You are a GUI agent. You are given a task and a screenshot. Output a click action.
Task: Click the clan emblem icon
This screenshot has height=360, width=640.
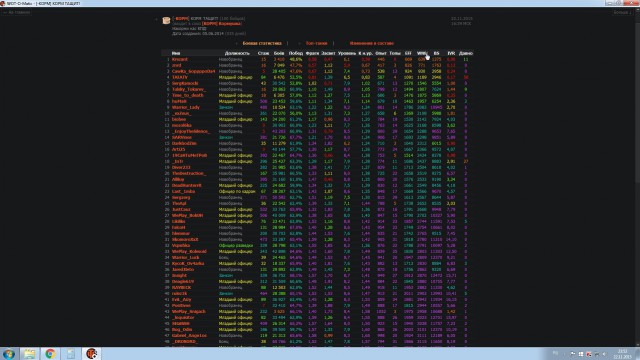tap(166, 20)
